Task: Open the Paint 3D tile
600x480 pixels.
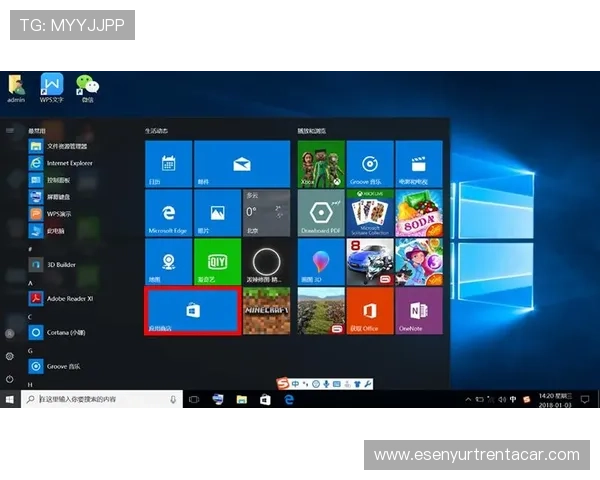Action: (321, 262)
